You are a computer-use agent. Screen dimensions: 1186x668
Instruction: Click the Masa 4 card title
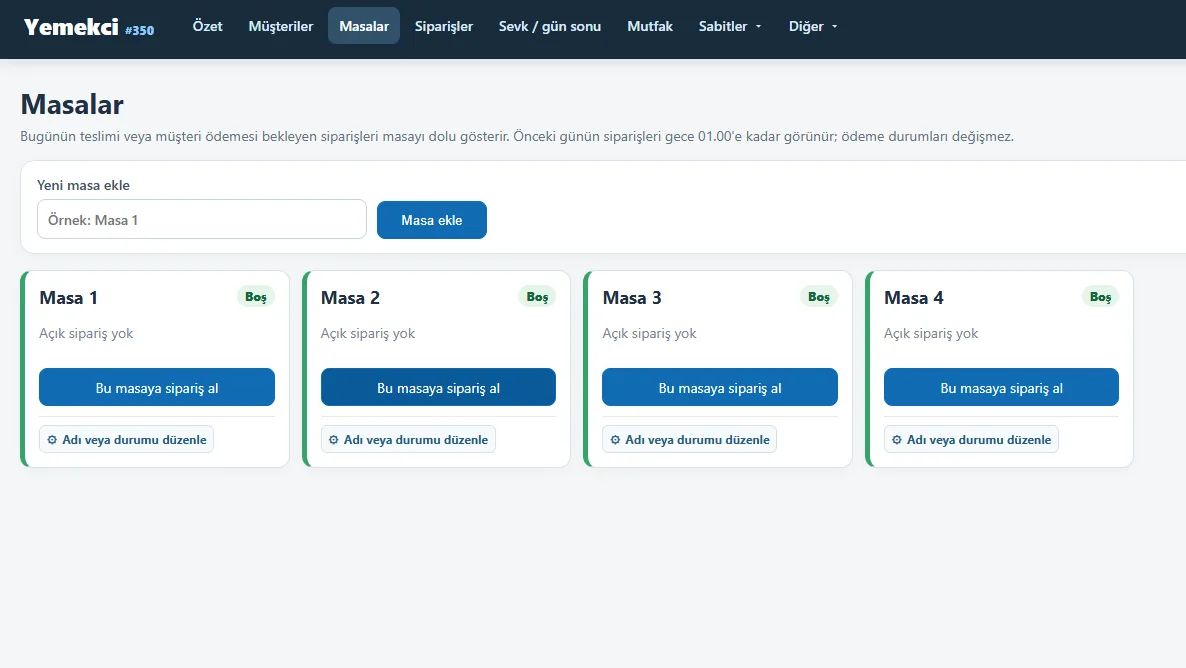point(914,298)
